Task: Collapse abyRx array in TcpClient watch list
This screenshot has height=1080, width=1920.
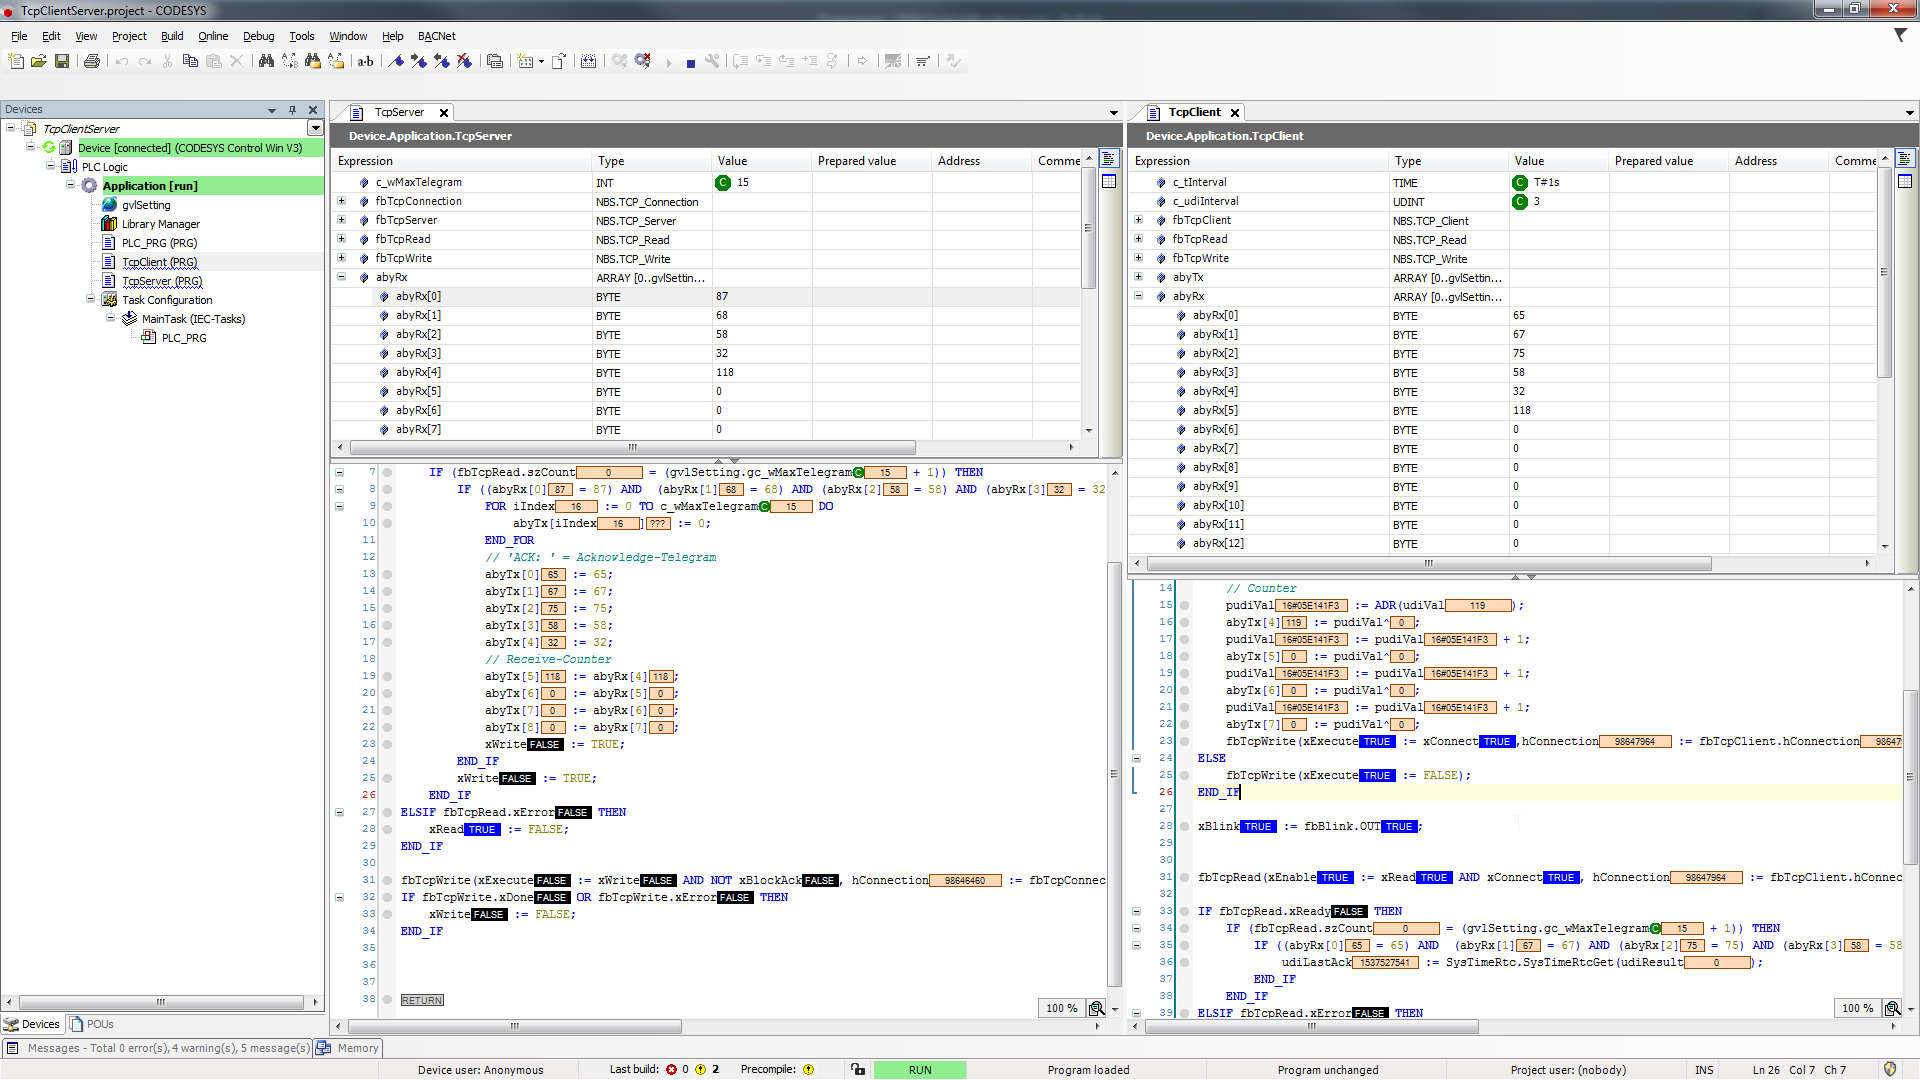Action: 1138,296
